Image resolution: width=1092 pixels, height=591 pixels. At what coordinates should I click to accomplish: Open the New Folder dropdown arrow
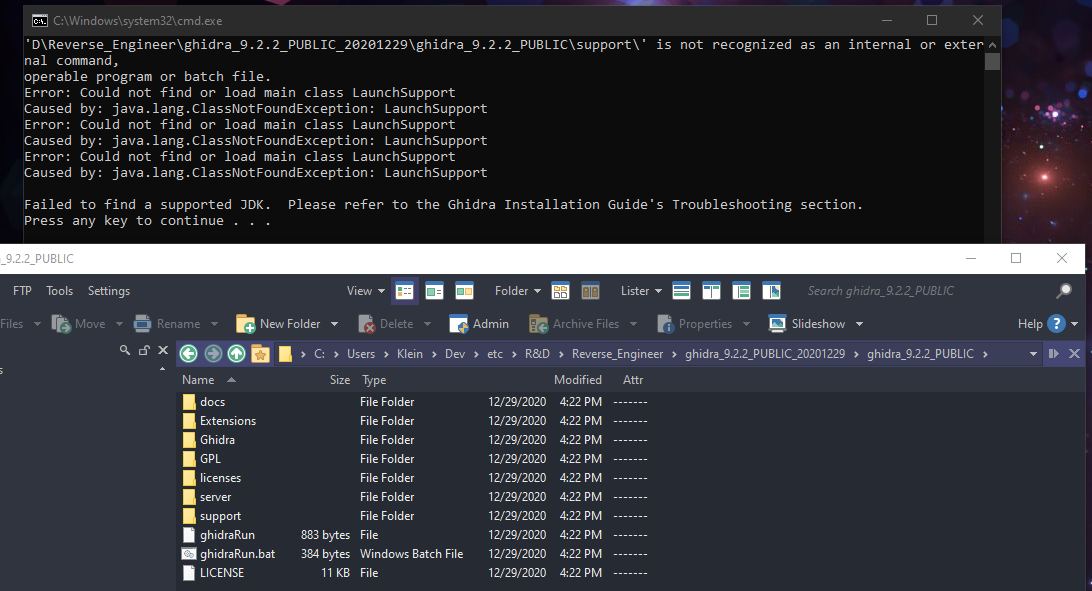[x=334, y=323]
